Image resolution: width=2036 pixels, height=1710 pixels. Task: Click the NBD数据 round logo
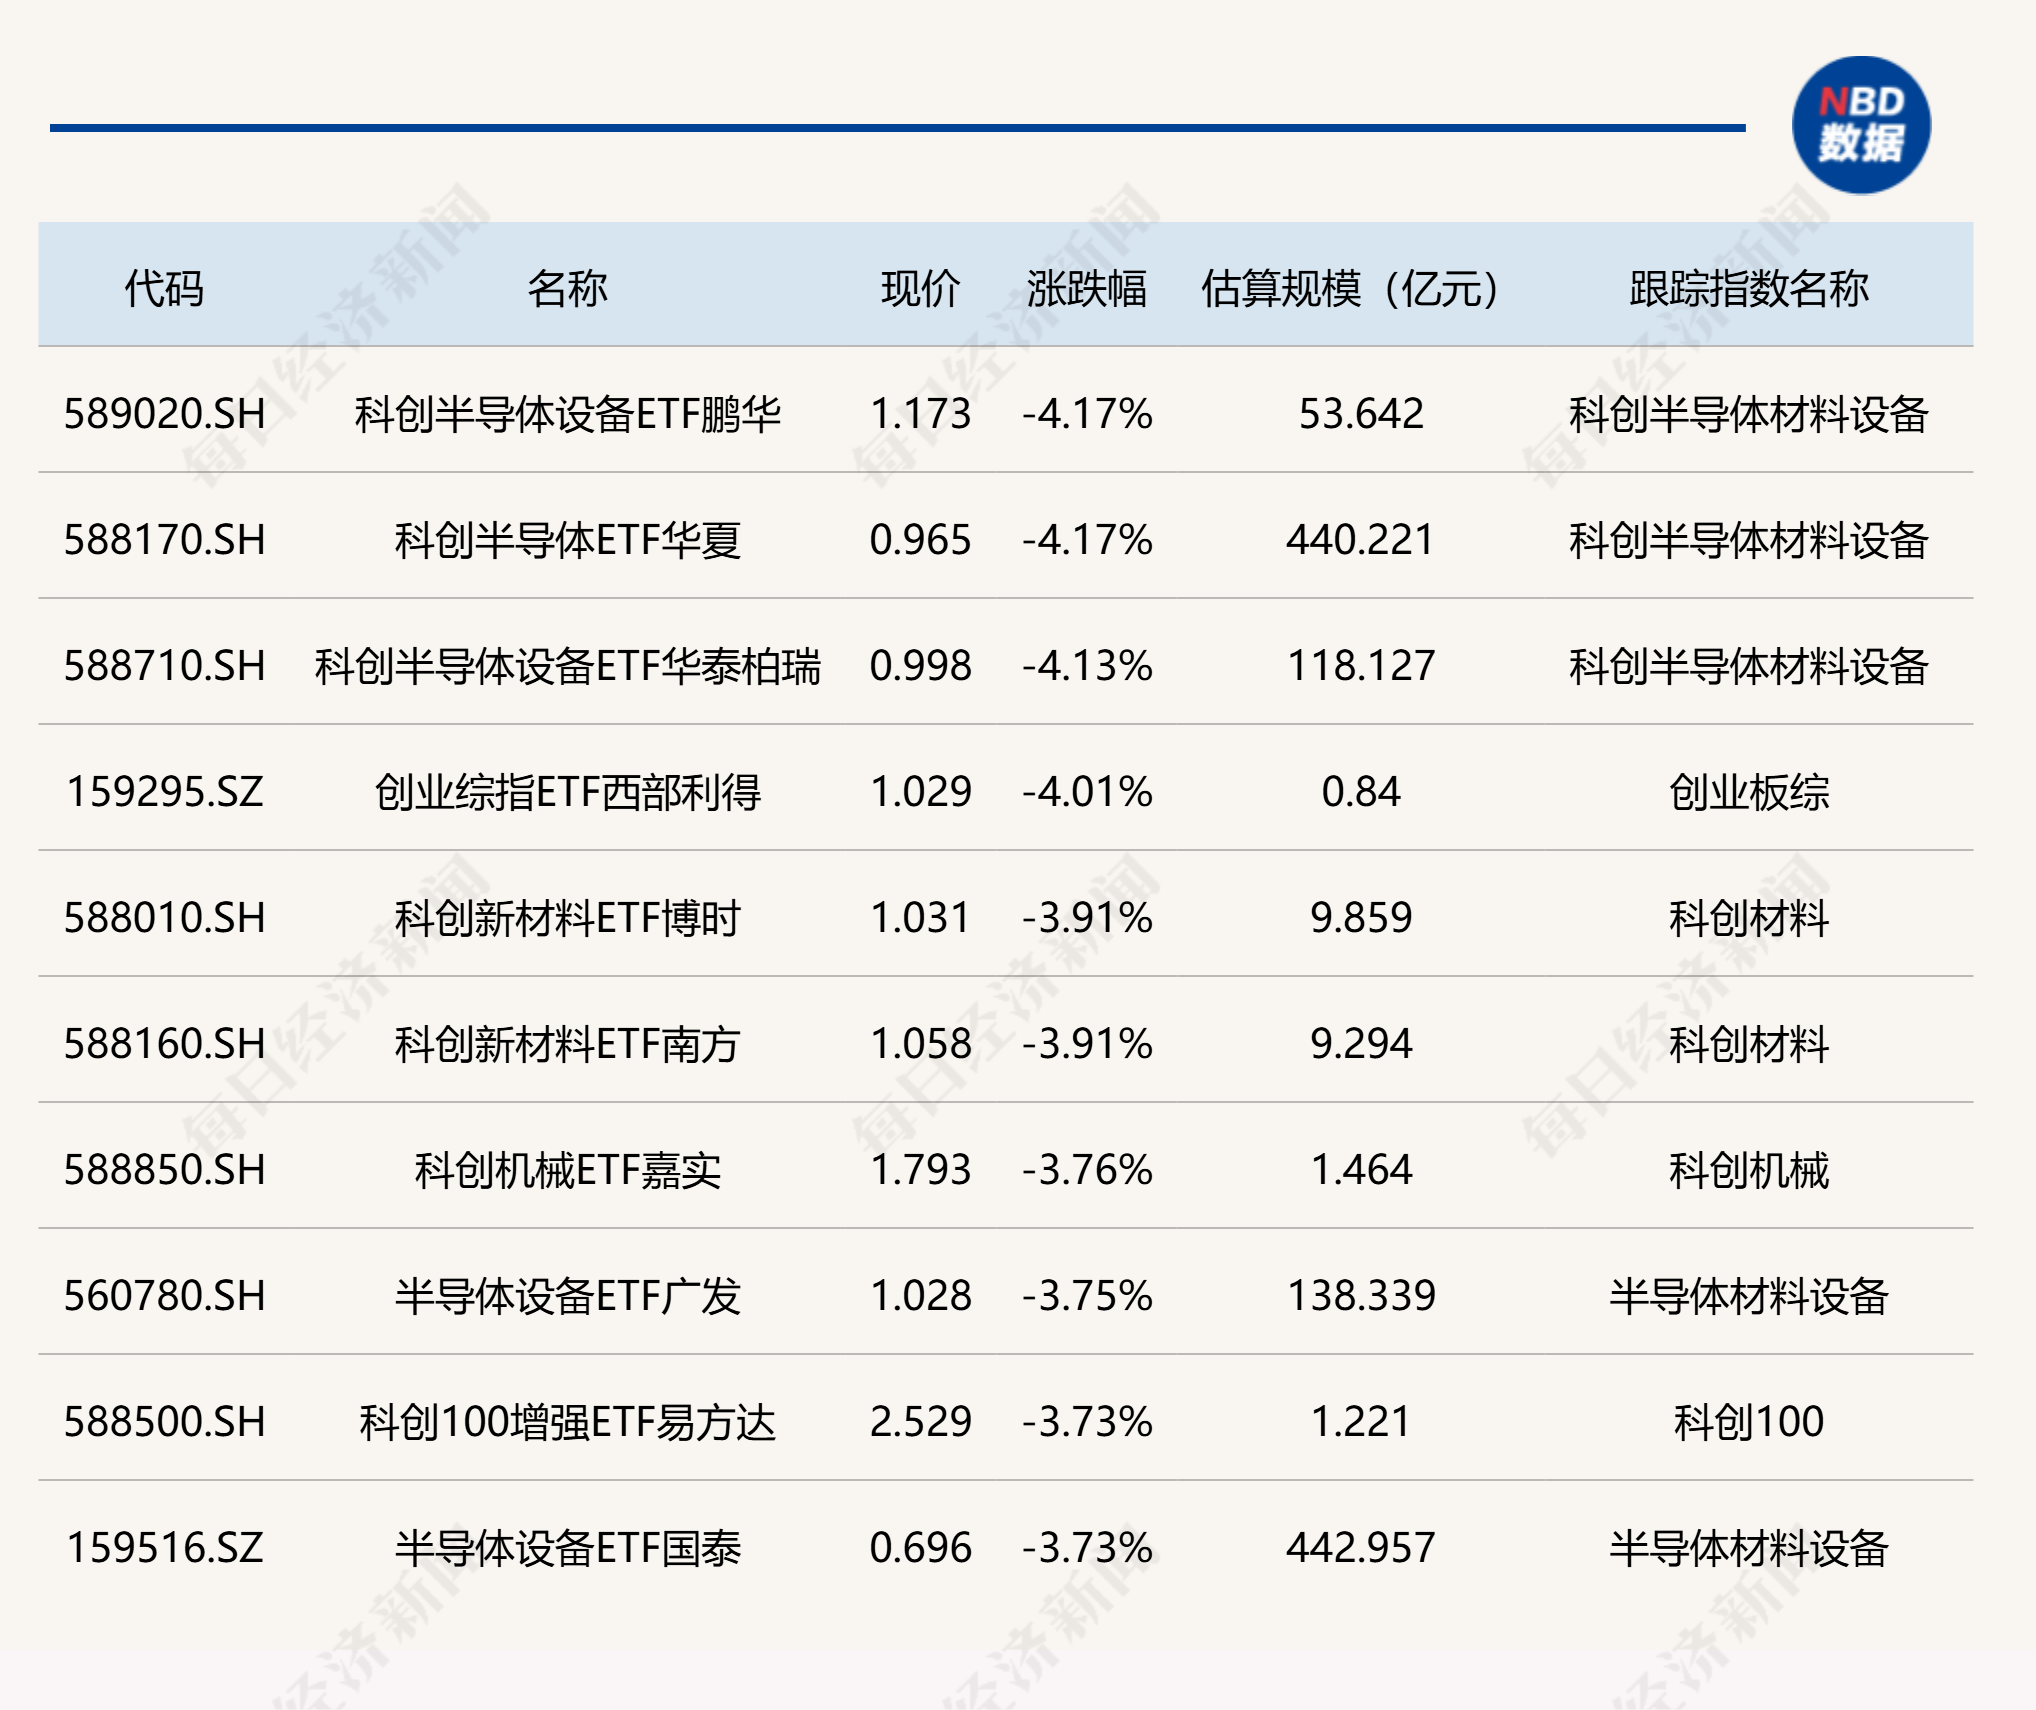1861,125
